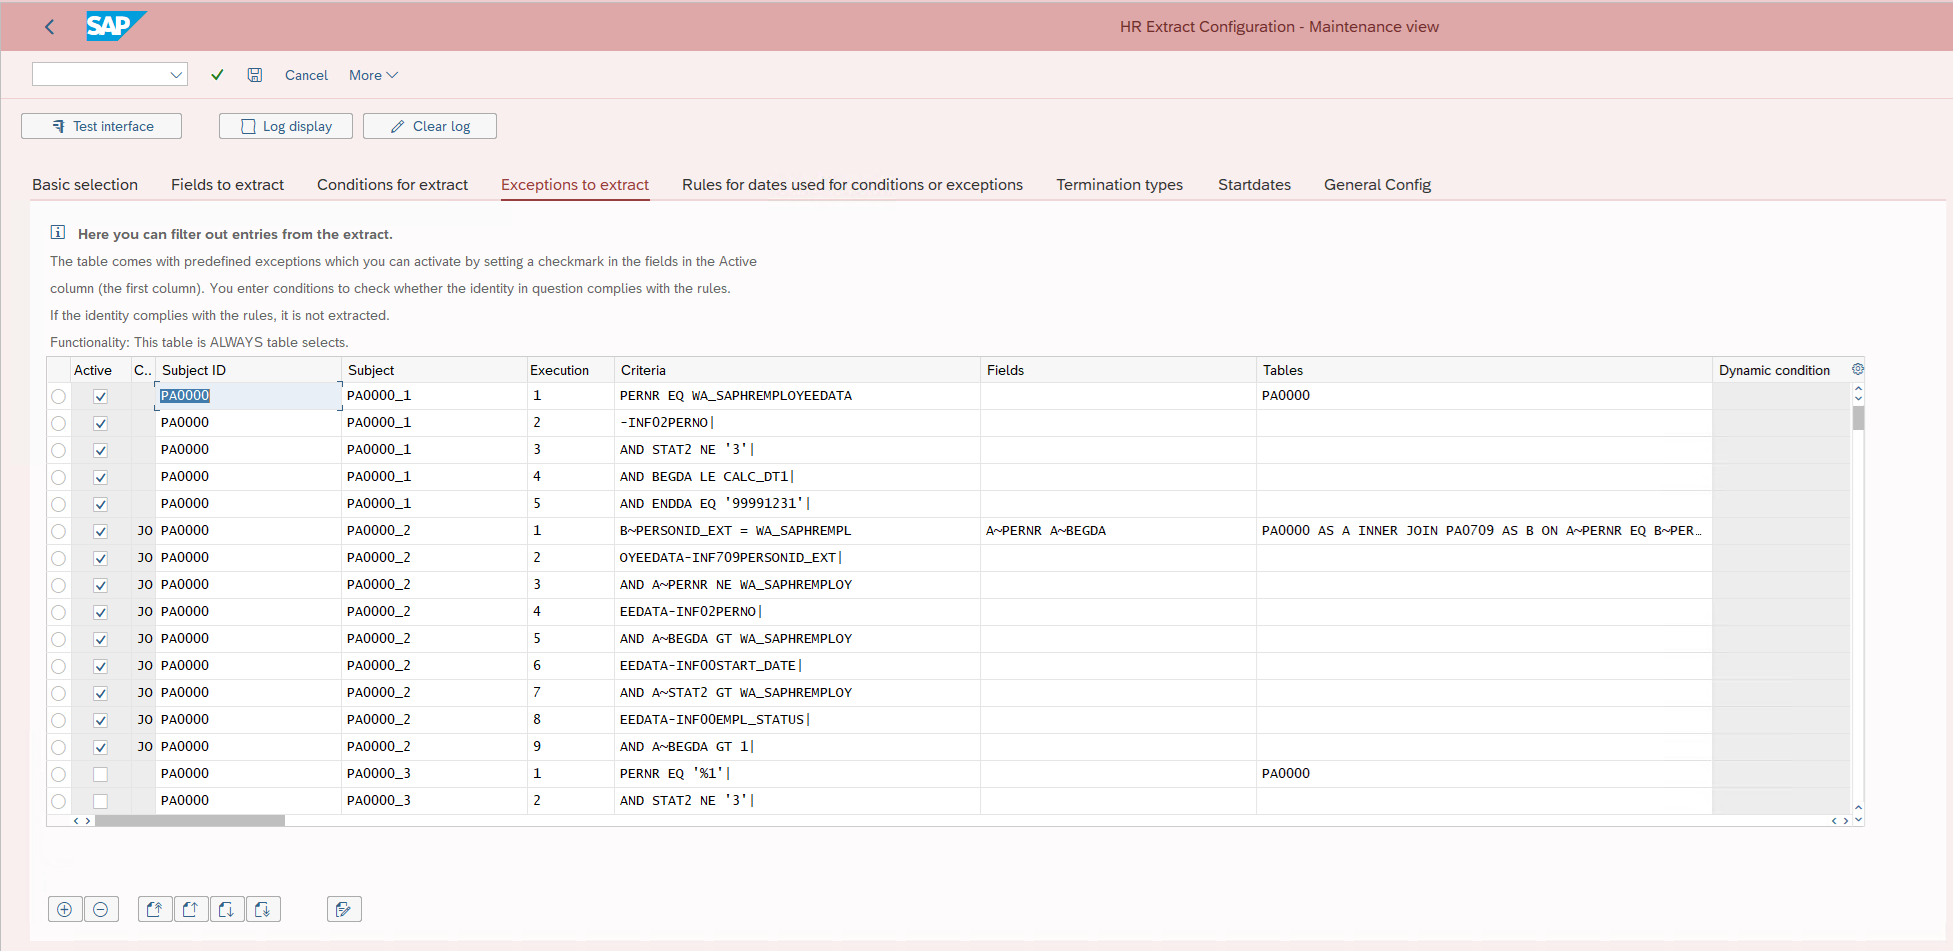Screen dimensions: 1953x951
Task: Open Startdates tab
Action: pos(1254,185)
